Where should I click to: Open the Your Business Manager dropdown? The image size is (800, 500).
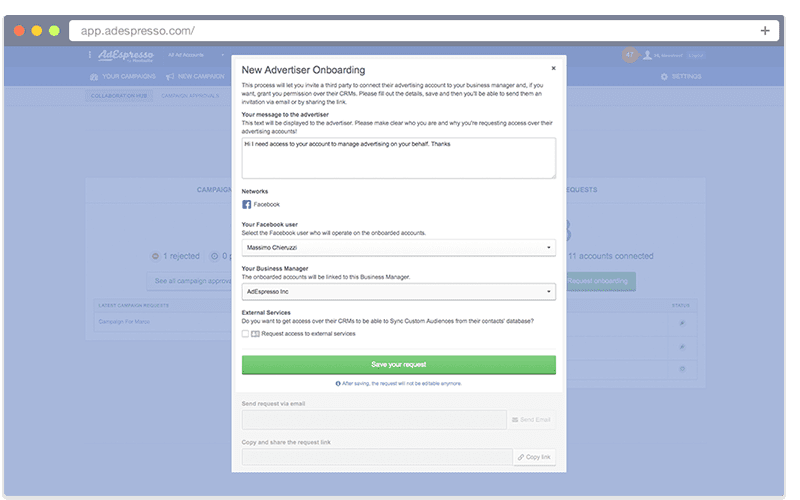(x=398, y=292)
